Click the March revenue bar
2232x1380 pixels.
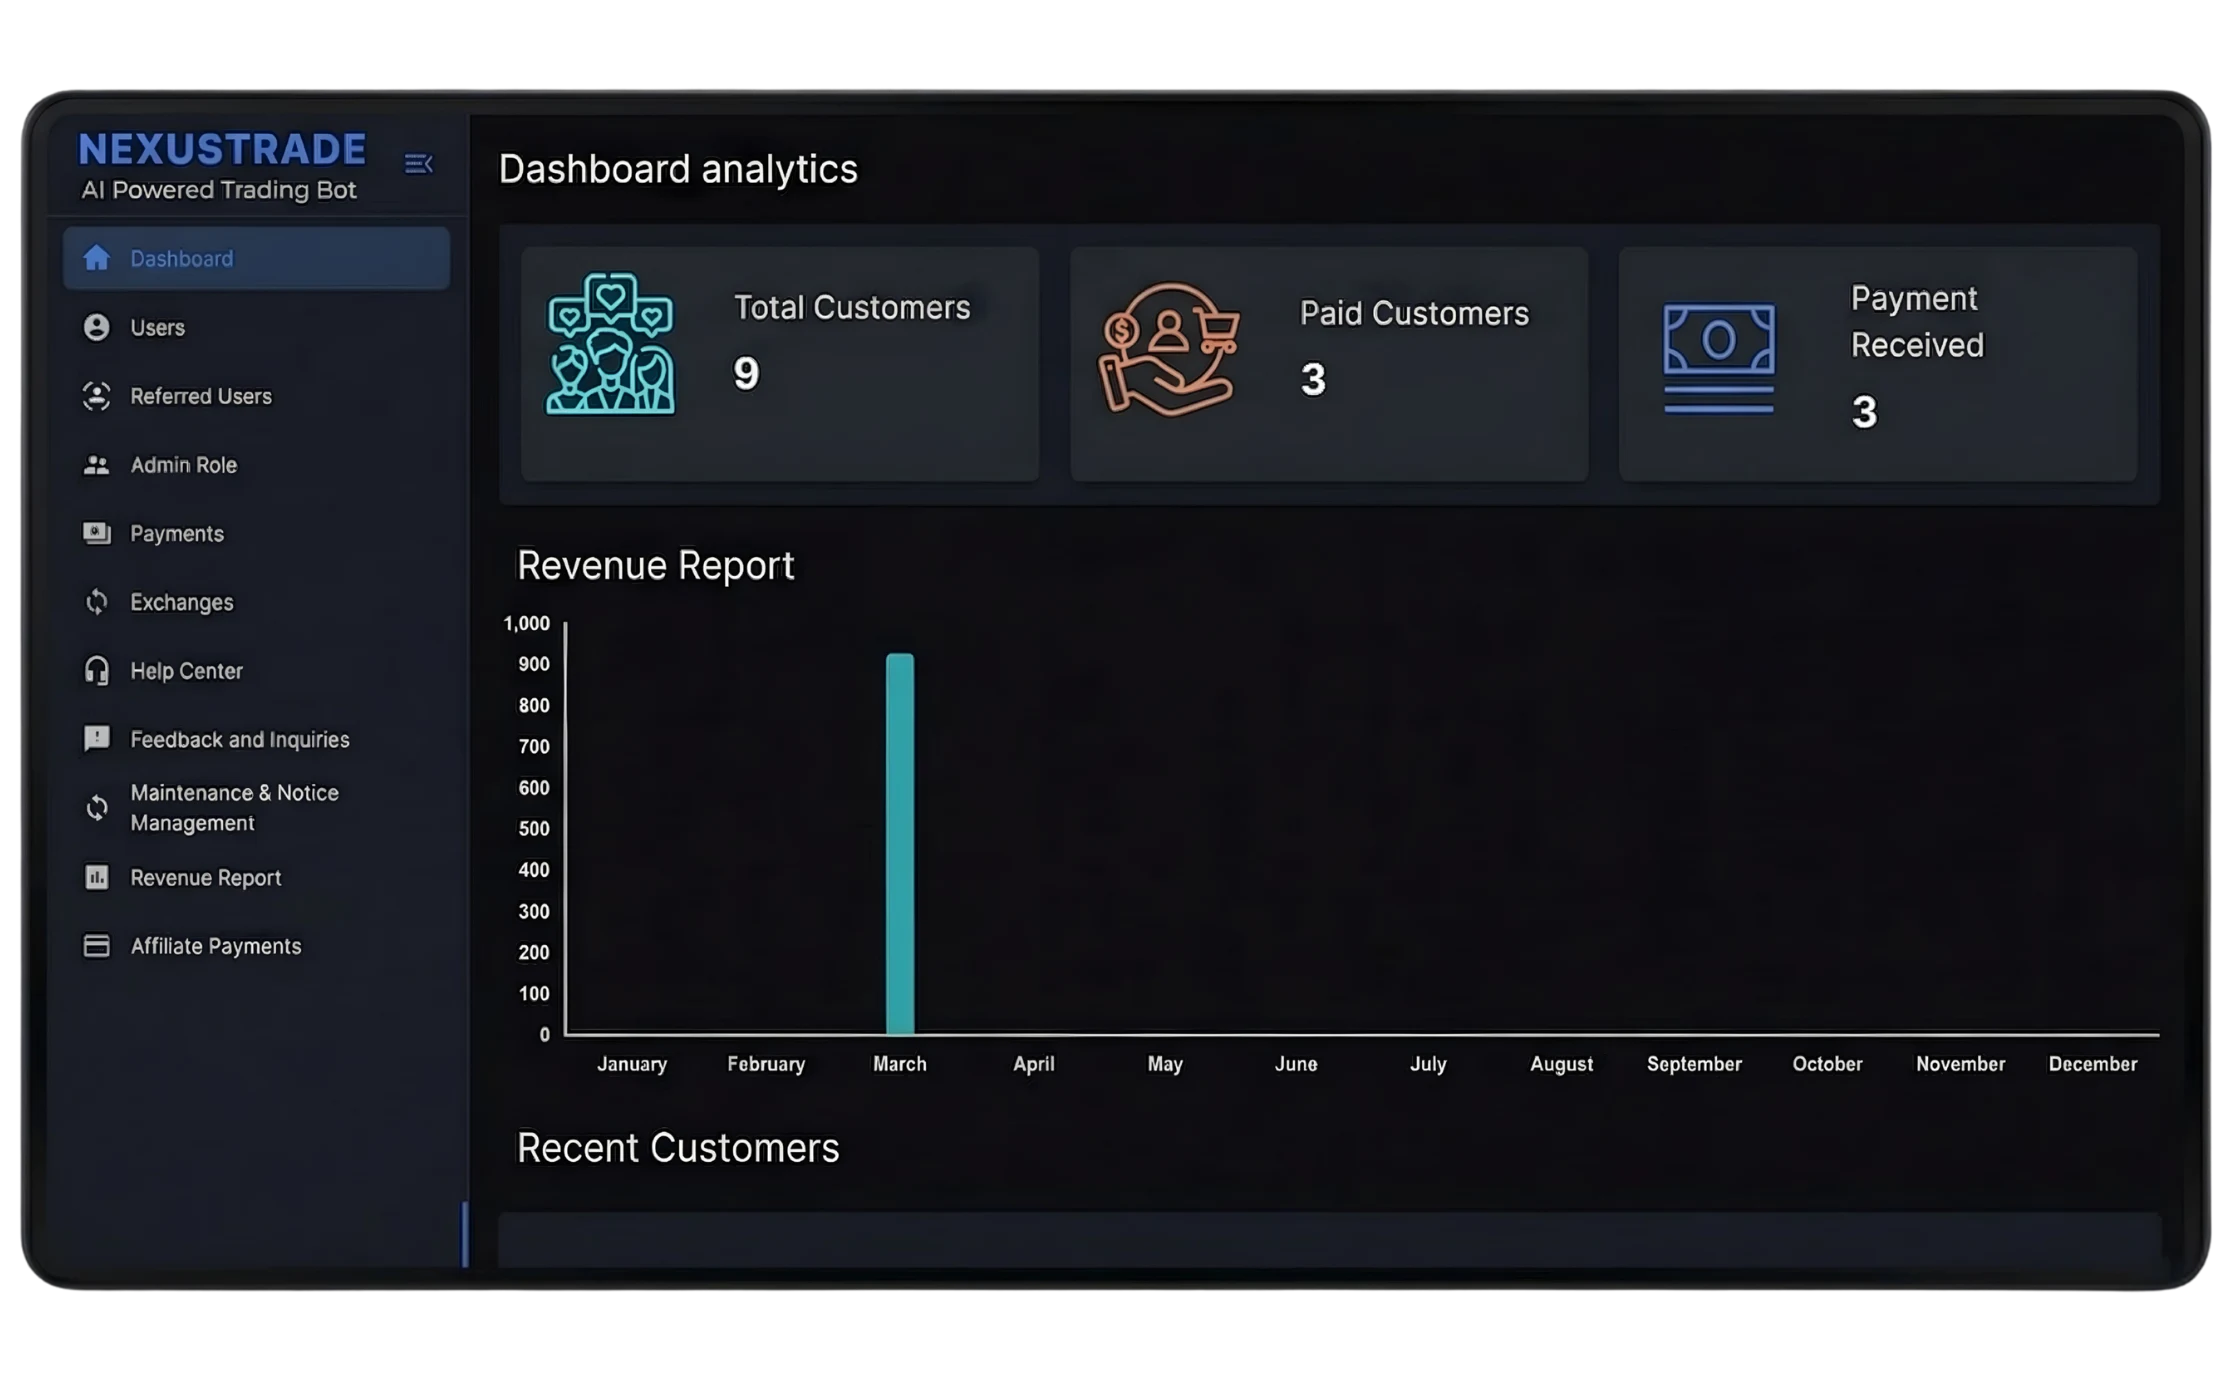[x=899, y=843]
